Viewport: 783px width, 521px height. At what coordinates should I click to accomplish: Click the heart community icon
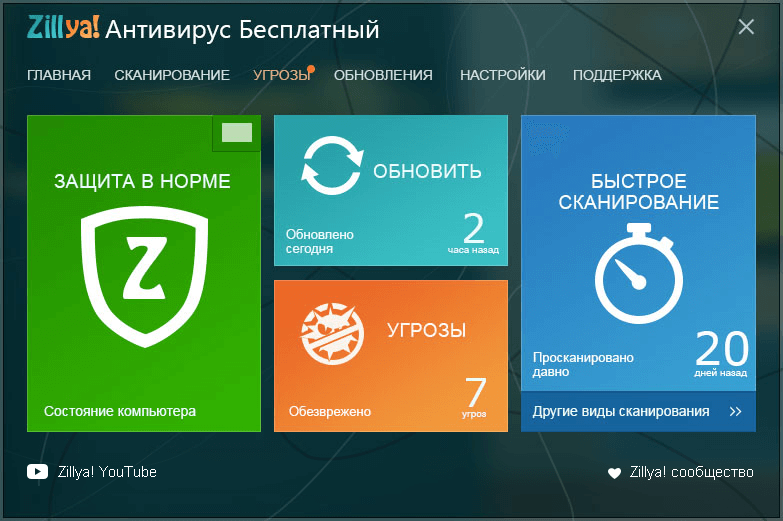click(x=614, y=473)
